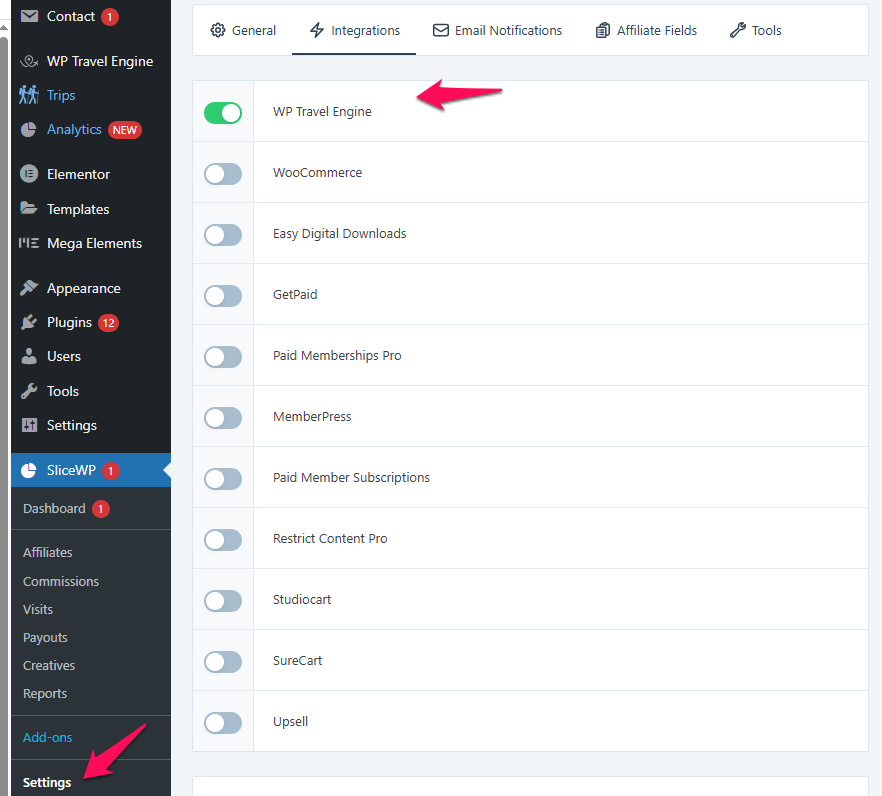Open Analytics via its pie chart icon
The image size is (882, 796).
coord(29,129)
